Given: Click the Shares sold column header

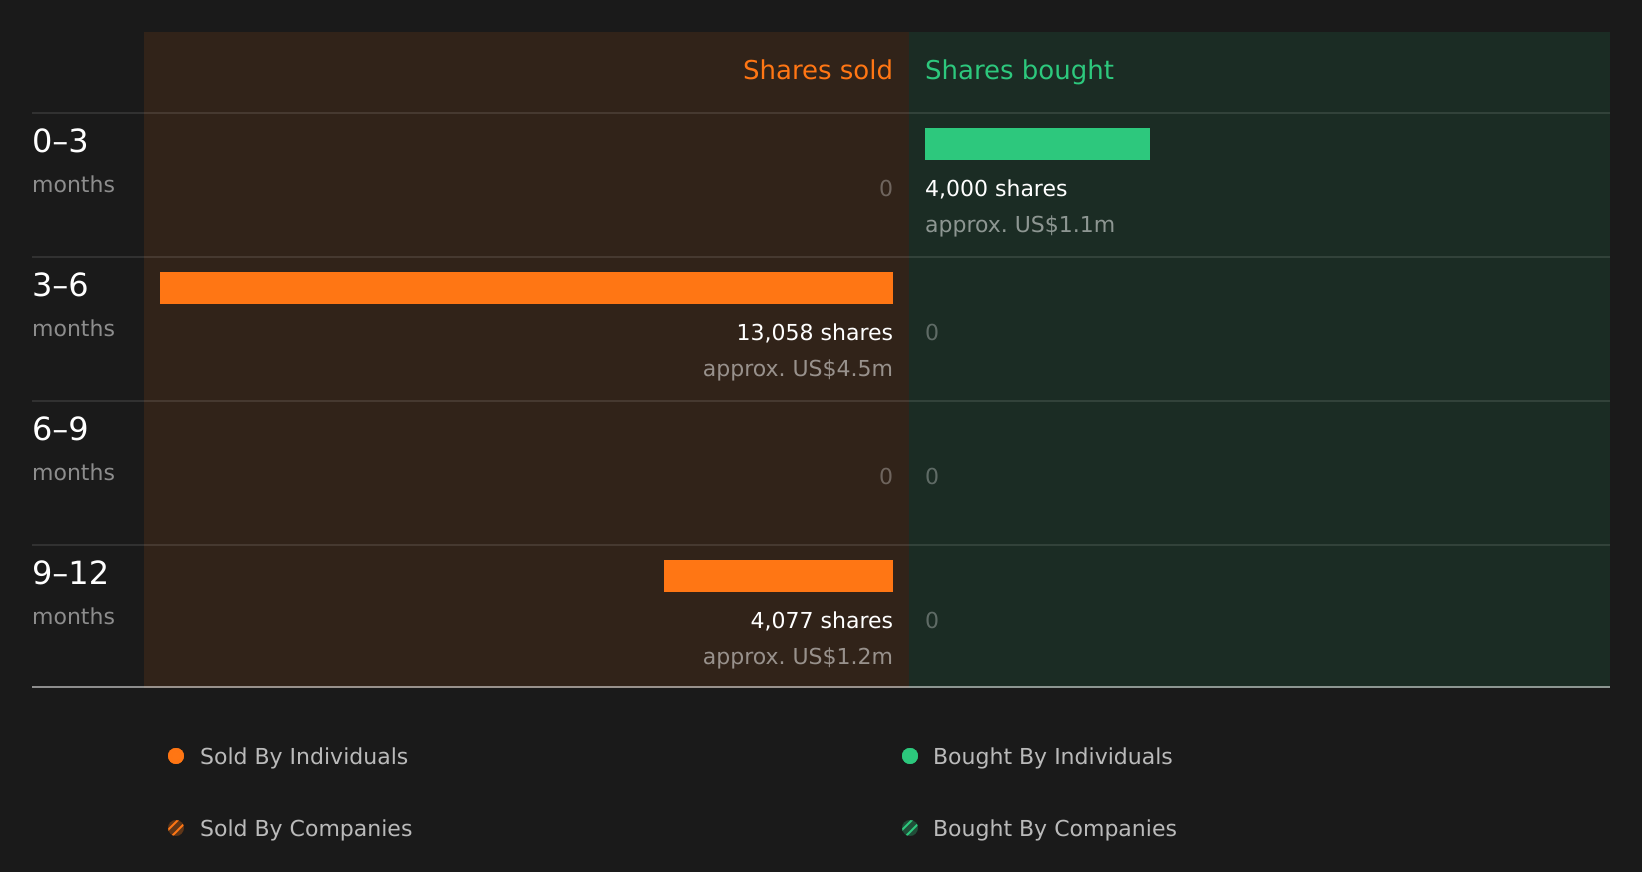Looking at the screenshot, I should coord(818,70).
